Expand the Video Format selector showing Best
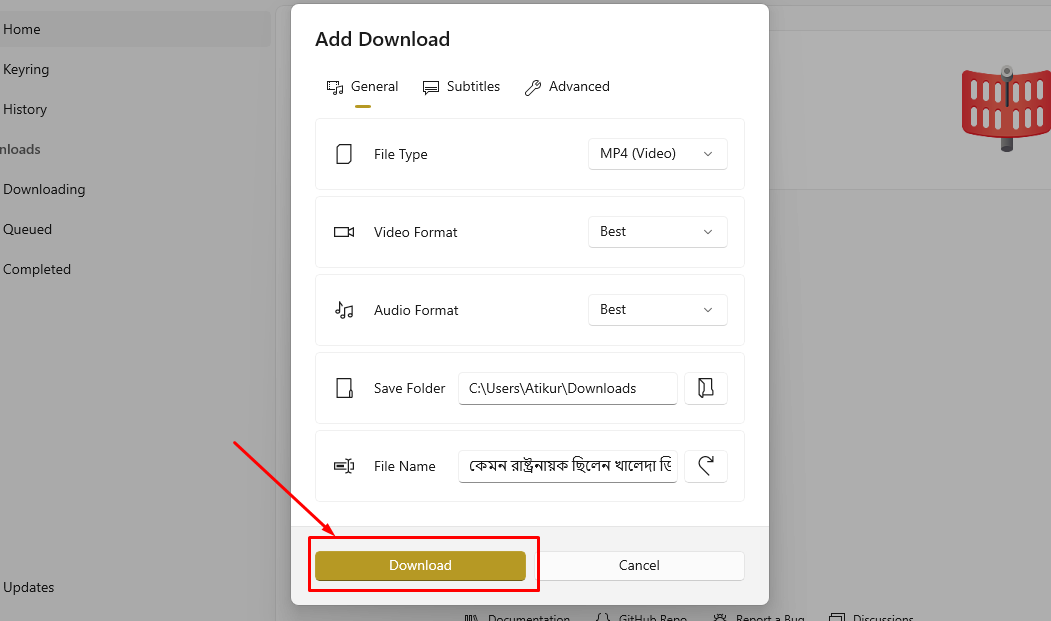This screenshot has height=621, width=1051. [657, 232]
